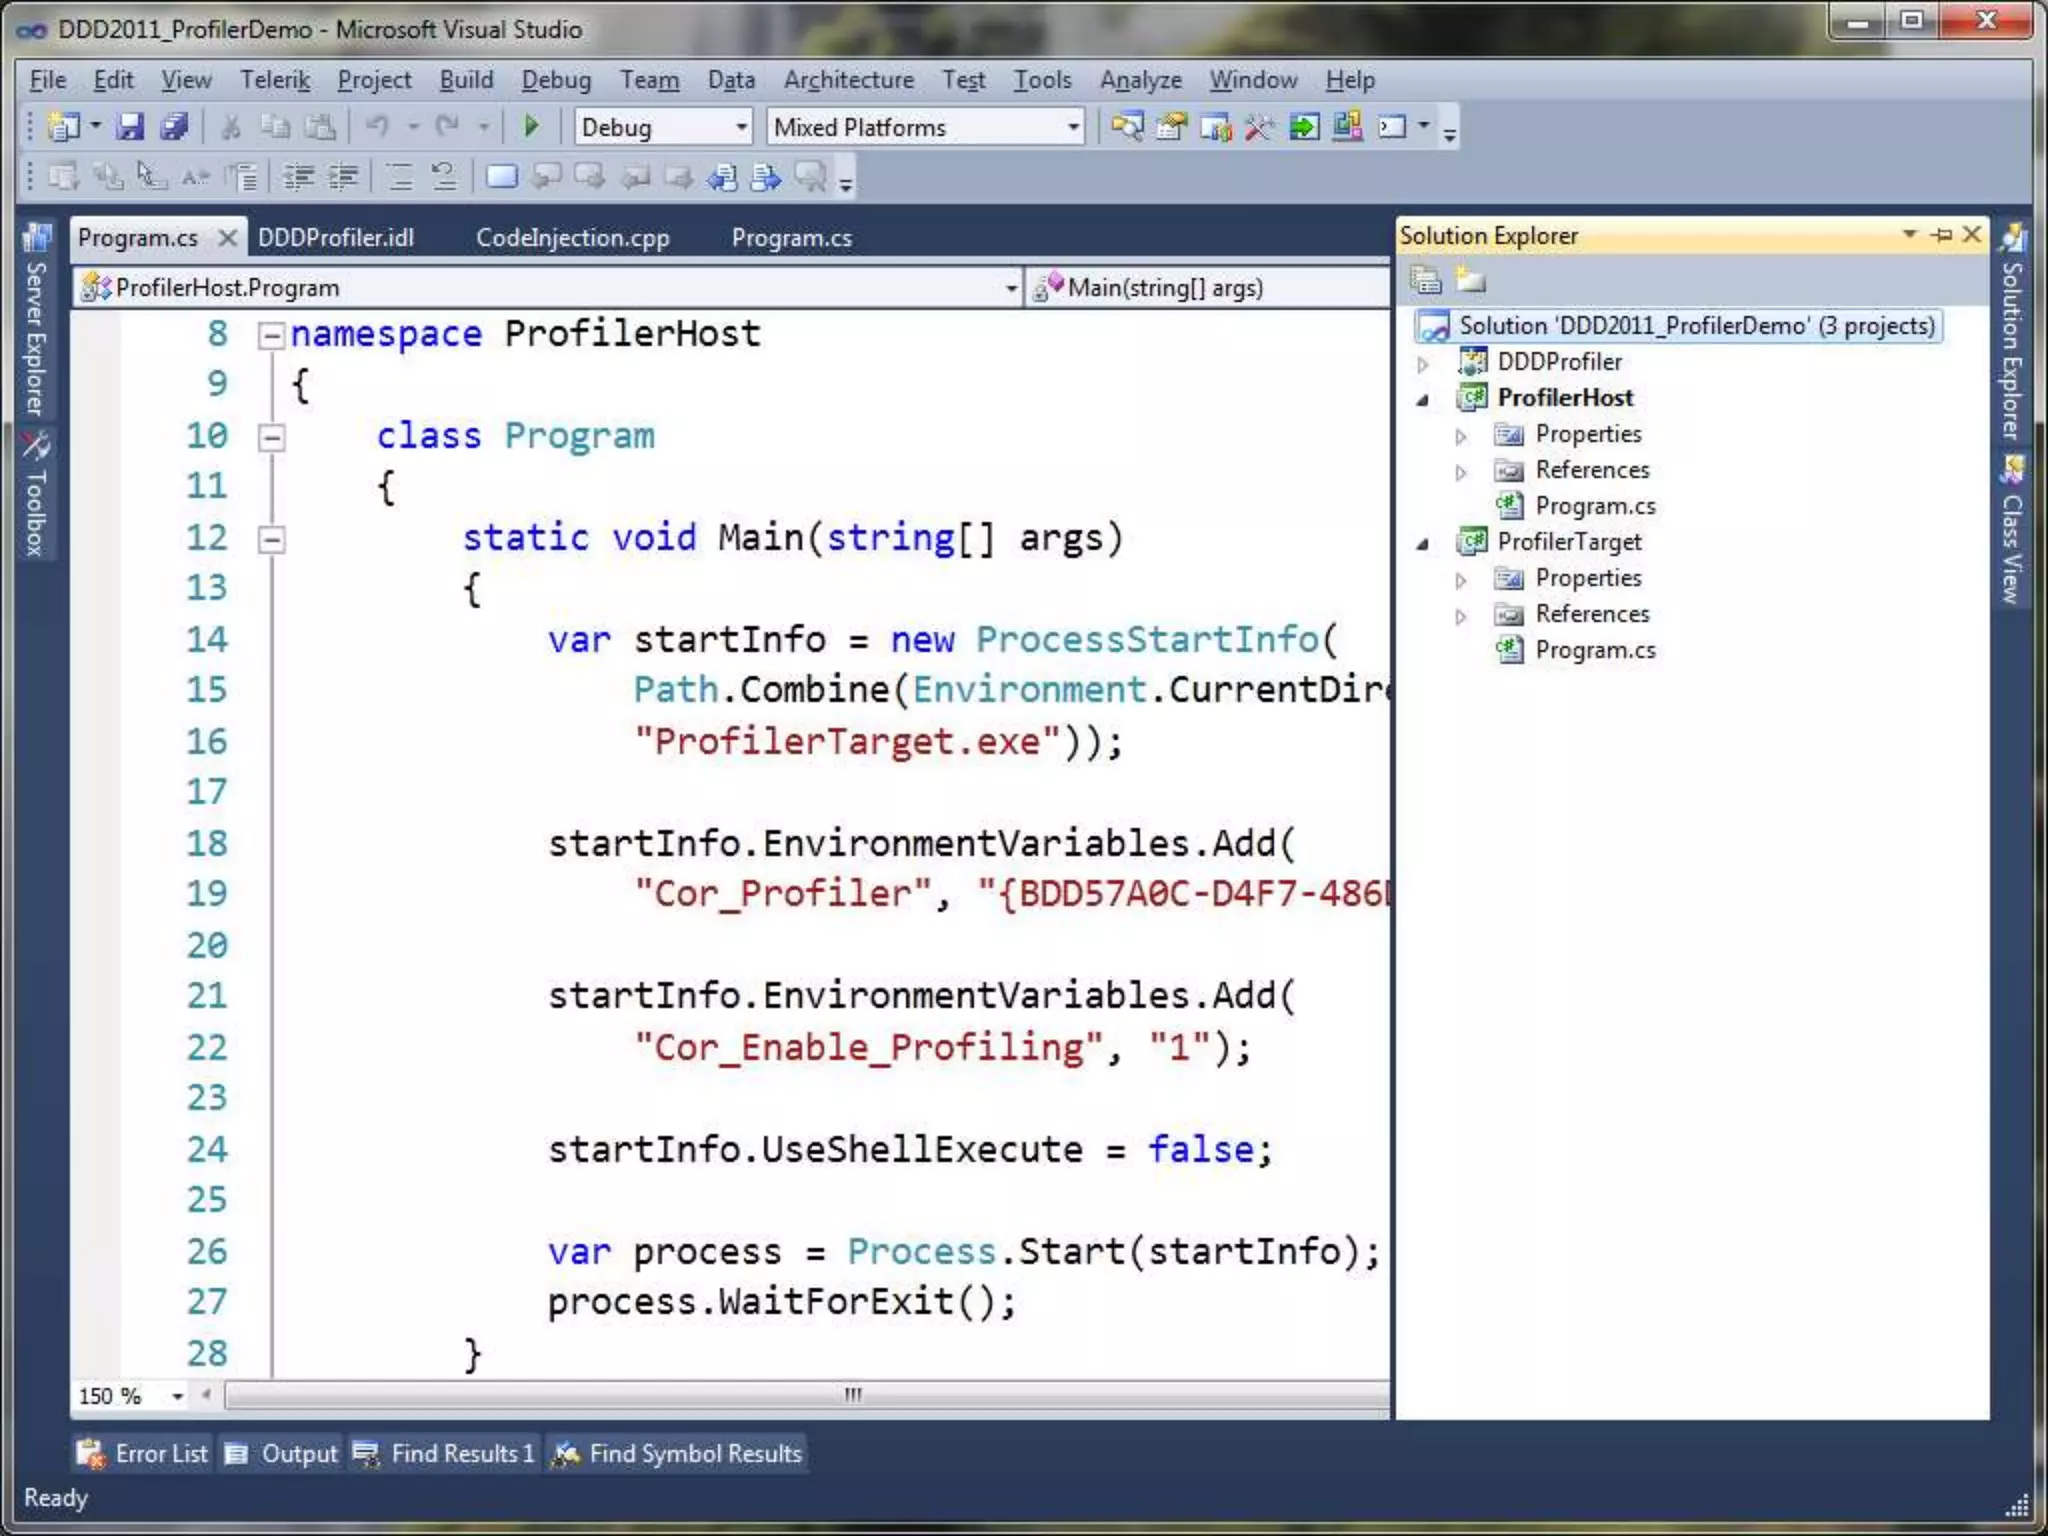
Task: Expand the DDDProfiler project node
Action: pos(1423,364)
